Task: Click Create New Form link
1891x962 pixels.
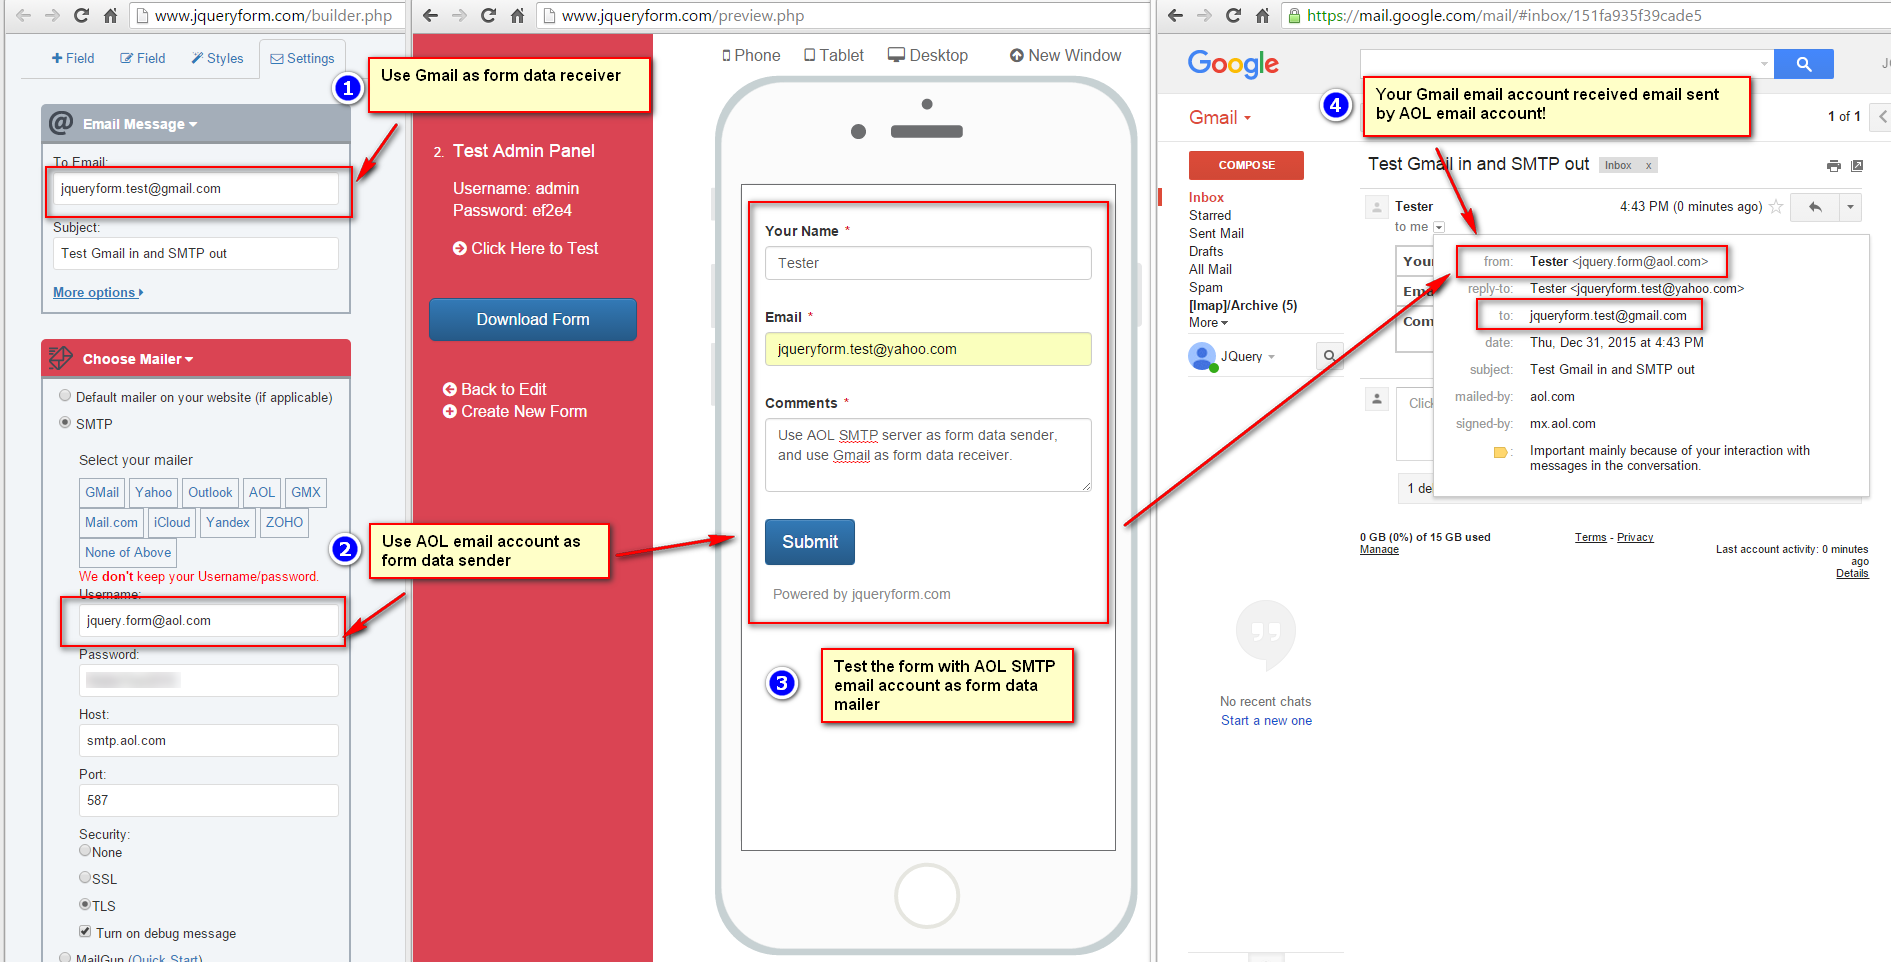Action: 514,412
